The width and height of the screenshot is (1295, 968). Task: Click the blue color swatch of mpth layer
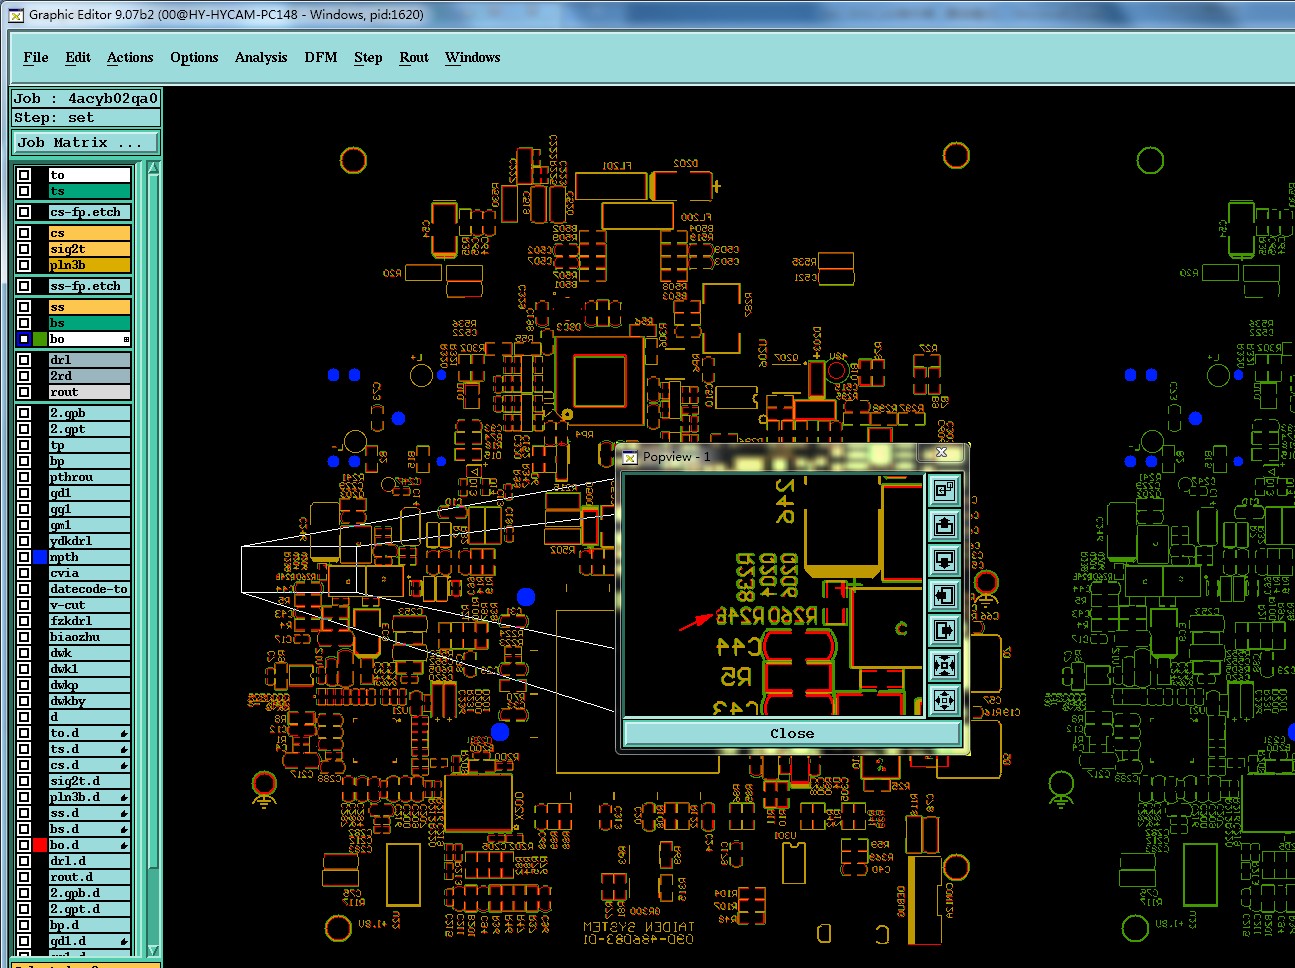pyautogui.click(x=40, y=557)
